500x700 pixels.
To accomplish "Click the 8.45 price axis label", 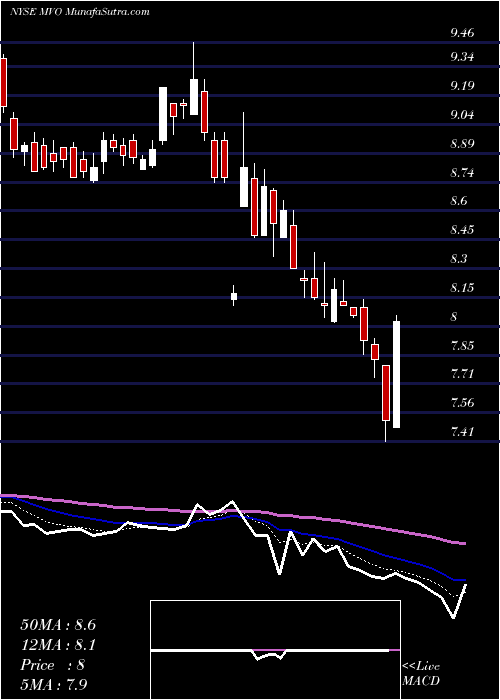I will click(x=462, y=230).
